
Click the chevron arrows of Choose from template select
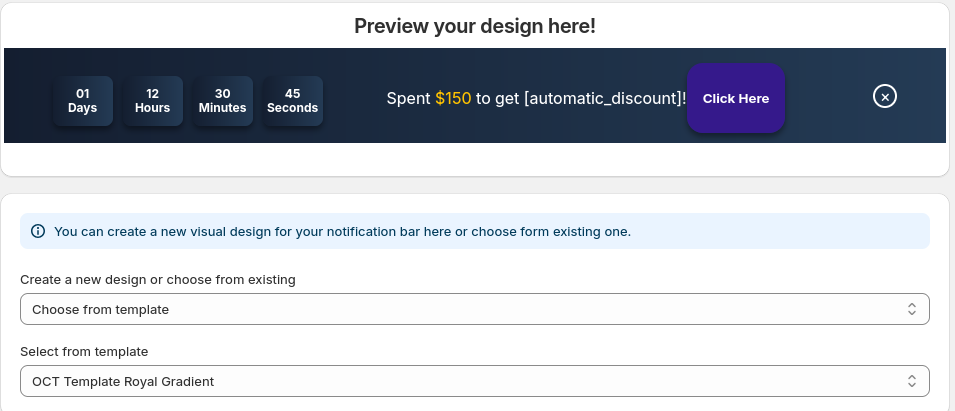click(911, 309)
